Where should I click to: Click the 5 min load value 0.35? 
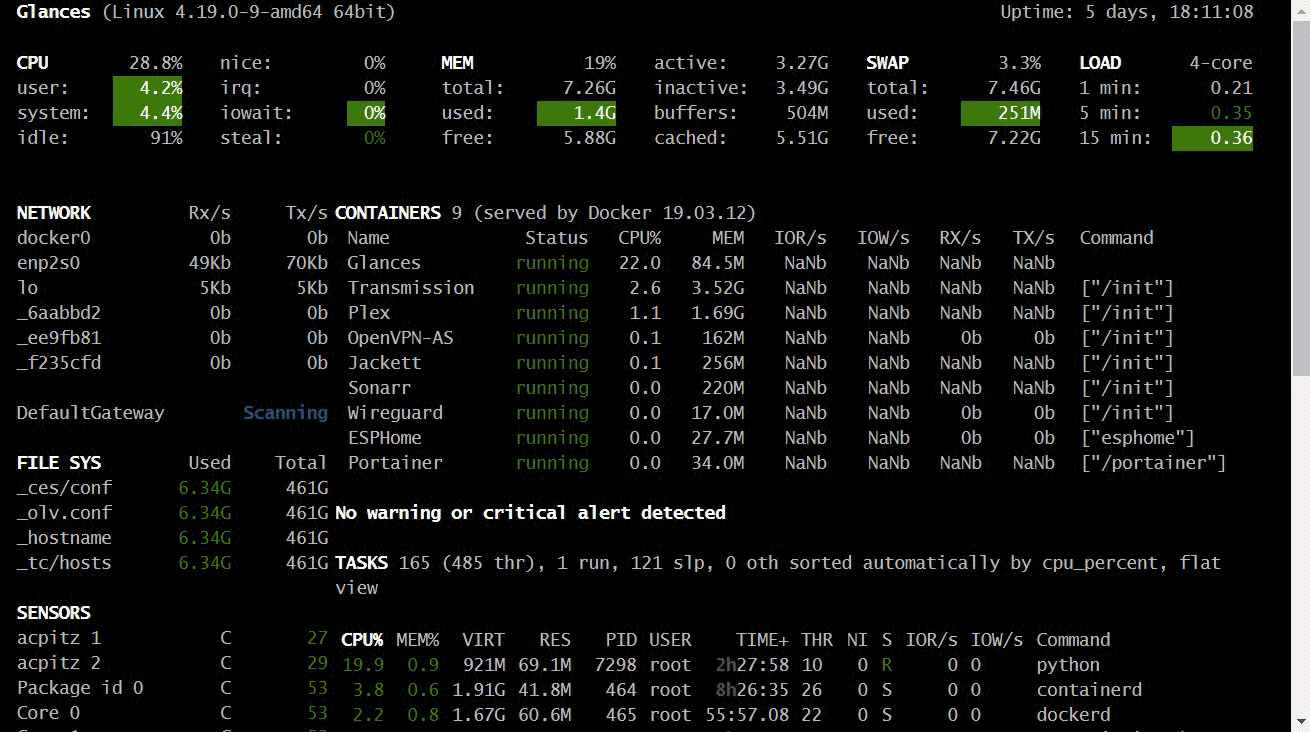[x=1231, y=113]
